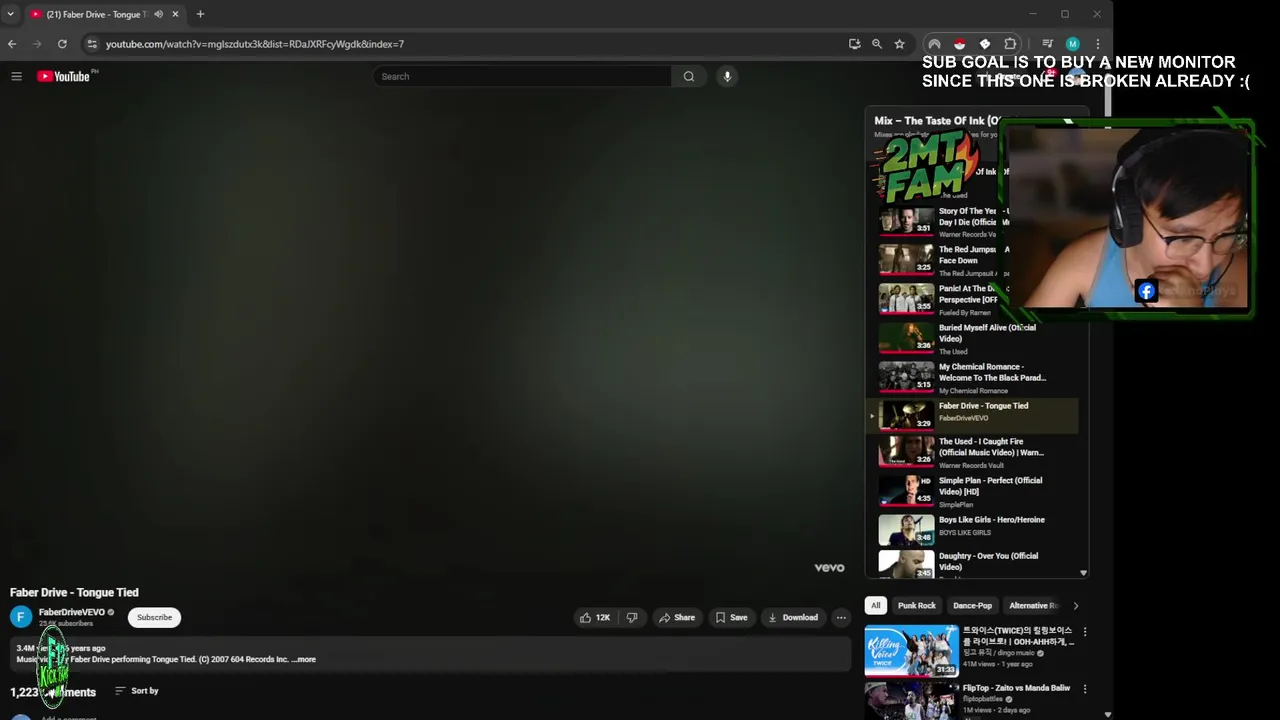The image size is (1280, 720).
Task: Select the Punk Rock filter chip
Action: [x=916, y=605]
